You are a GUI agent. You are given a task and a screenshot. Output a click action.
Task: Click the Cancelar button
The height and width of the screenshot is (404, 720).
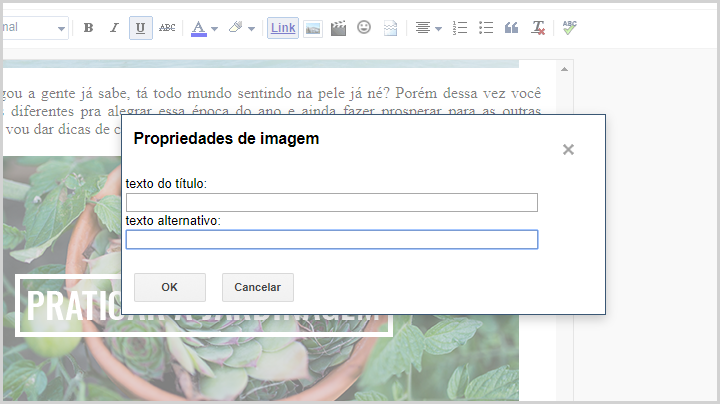click(x=258, y=287)
